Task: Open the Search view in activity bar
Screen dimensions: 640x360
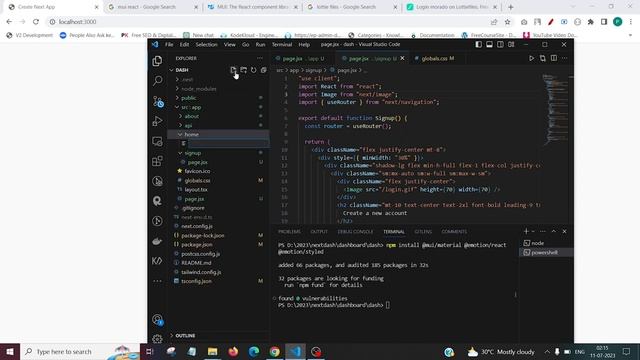Action: 157,81
